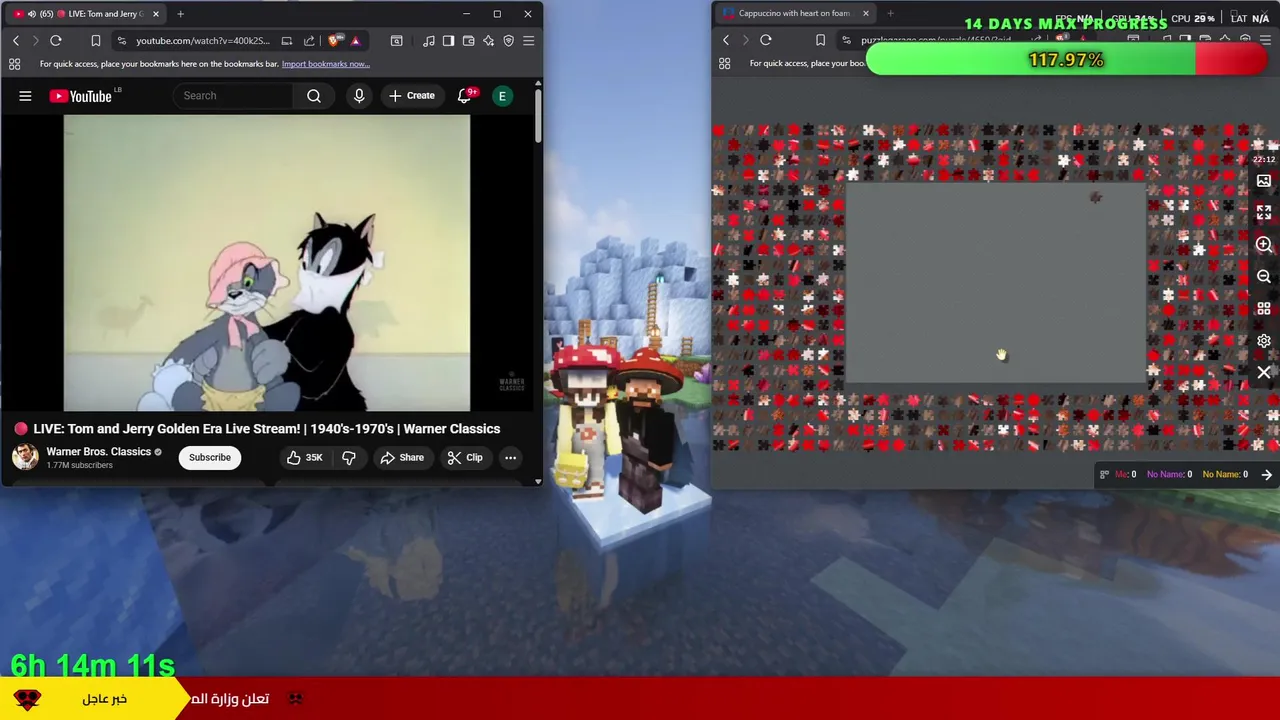The image size is (1280, 720).
Task: Open the apps grid icon on YouTube window bookmarks bar
Action: click(14, 64)
